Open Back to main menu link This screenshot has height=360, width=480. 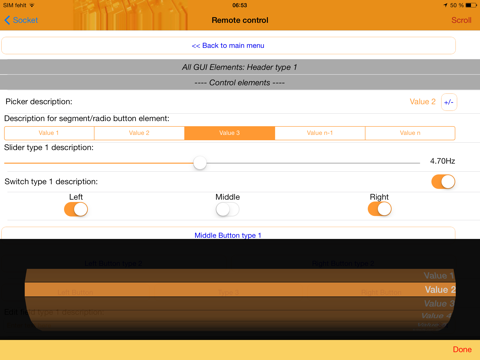tap(228, 46)
